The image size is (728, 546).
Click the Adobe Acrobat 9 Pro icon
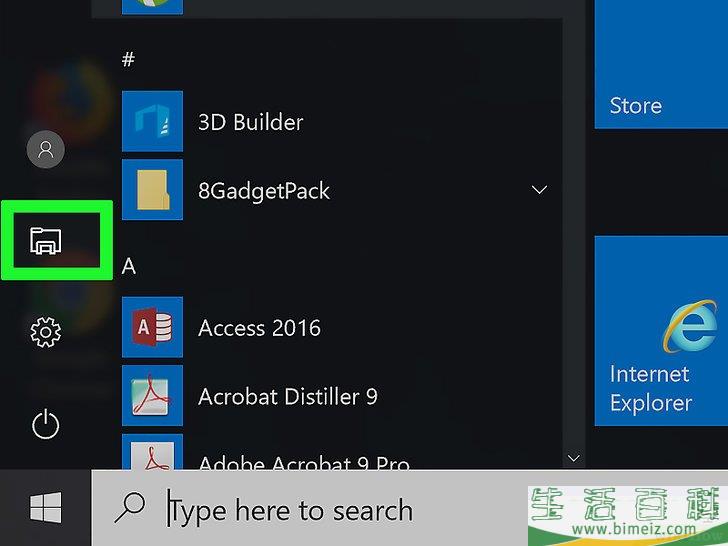(152, 454)
